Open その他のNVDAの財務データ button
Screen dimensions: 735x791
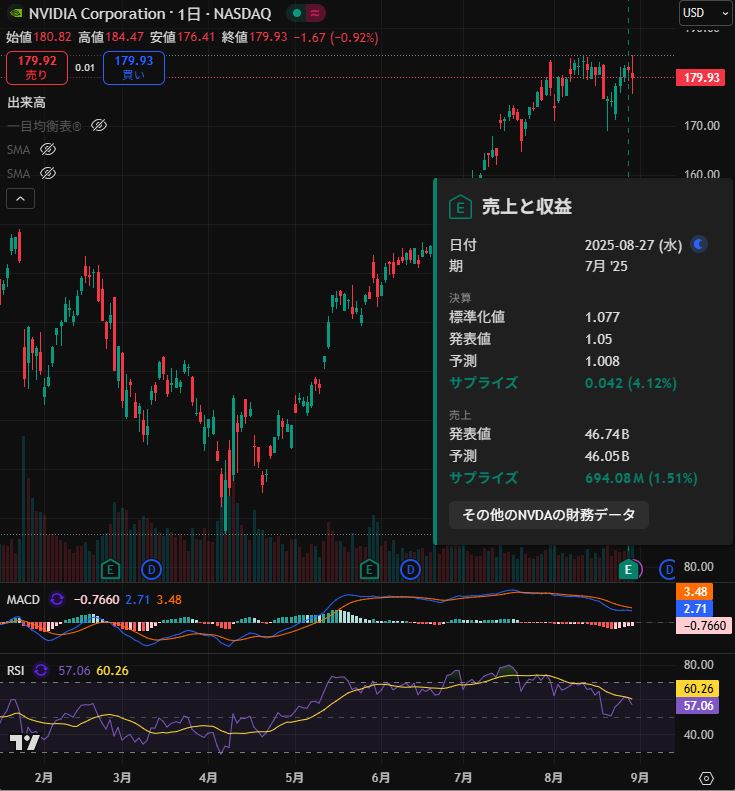pos(548,515)
